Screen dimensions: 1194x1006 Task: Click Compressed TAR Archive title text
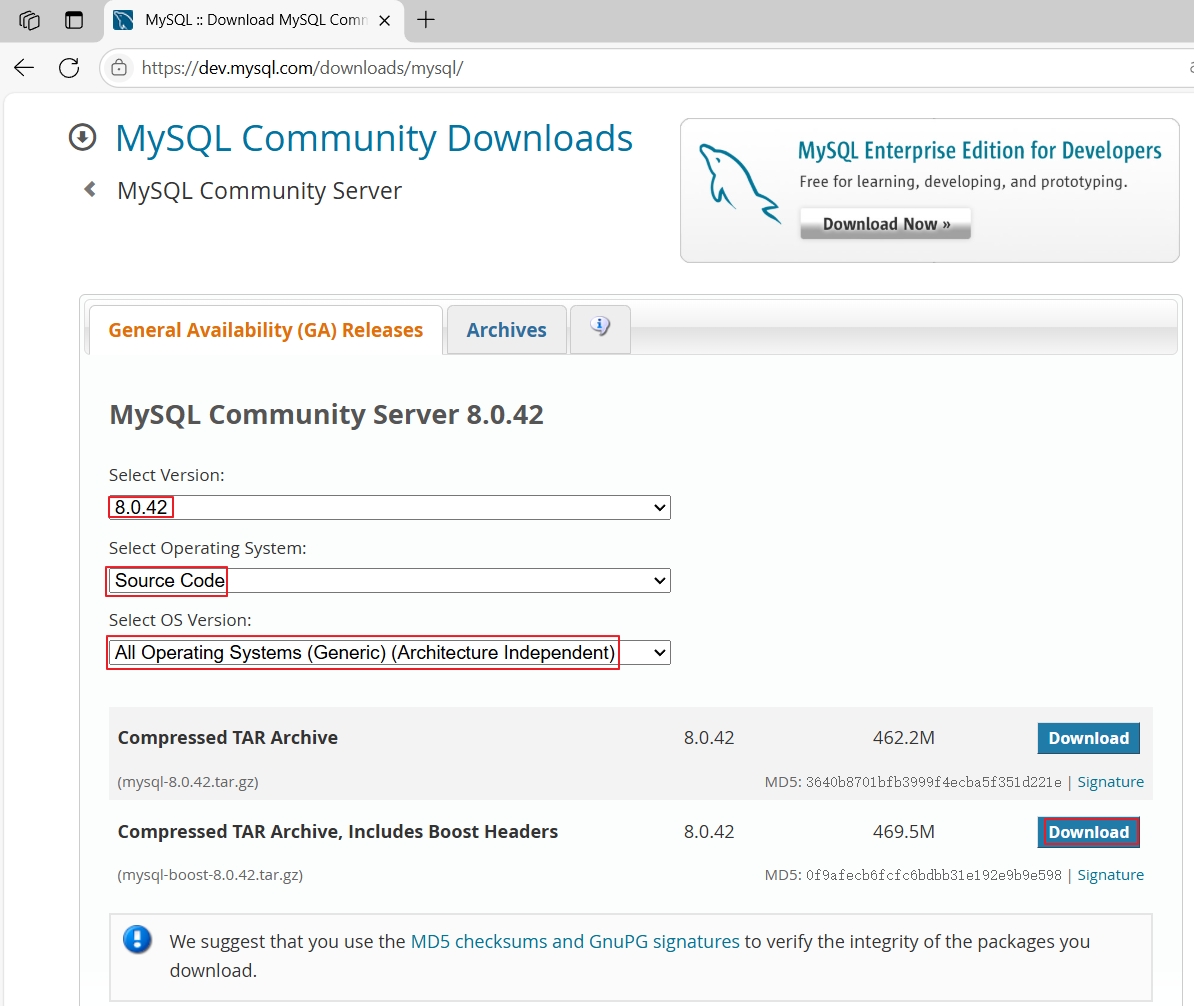228,738
